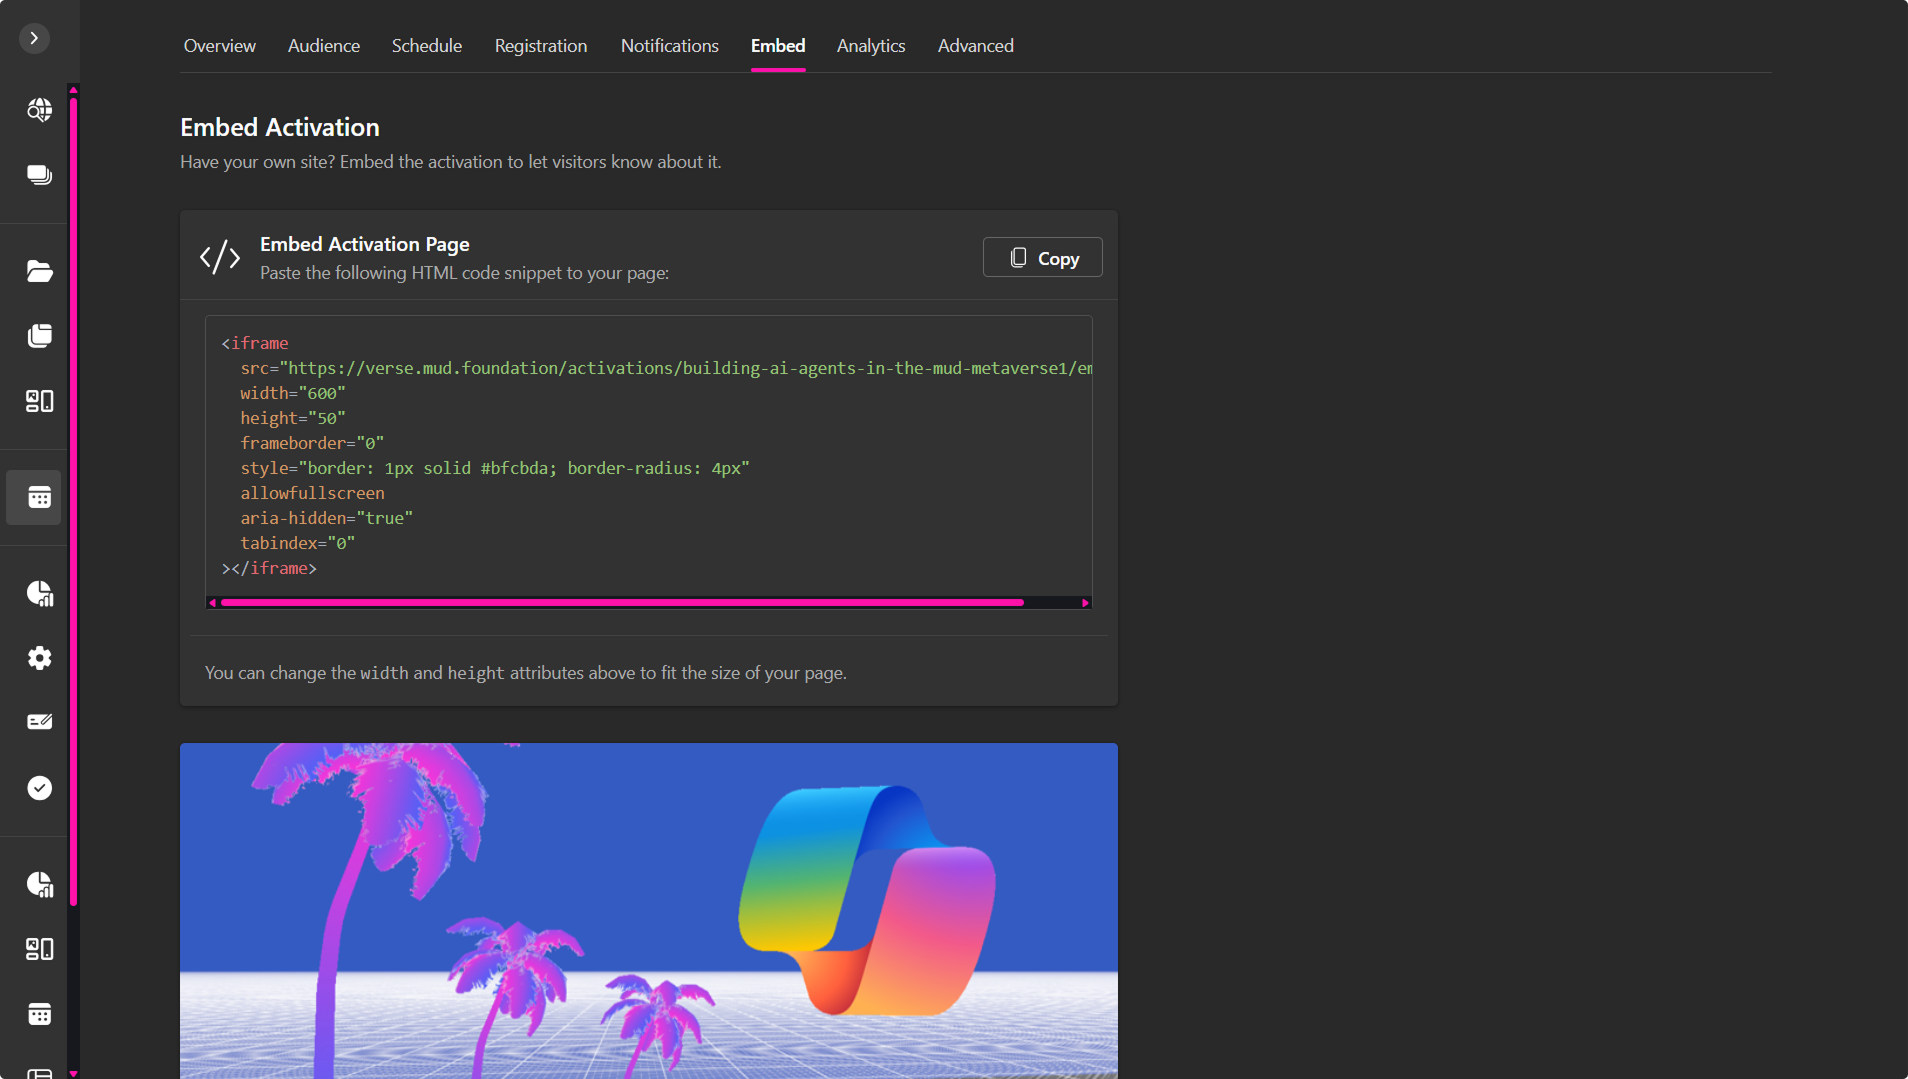The image size is (1908, 1079).
Task: Select the highlighted calendar sidebar icon
Action: click(x=39, y=497)
